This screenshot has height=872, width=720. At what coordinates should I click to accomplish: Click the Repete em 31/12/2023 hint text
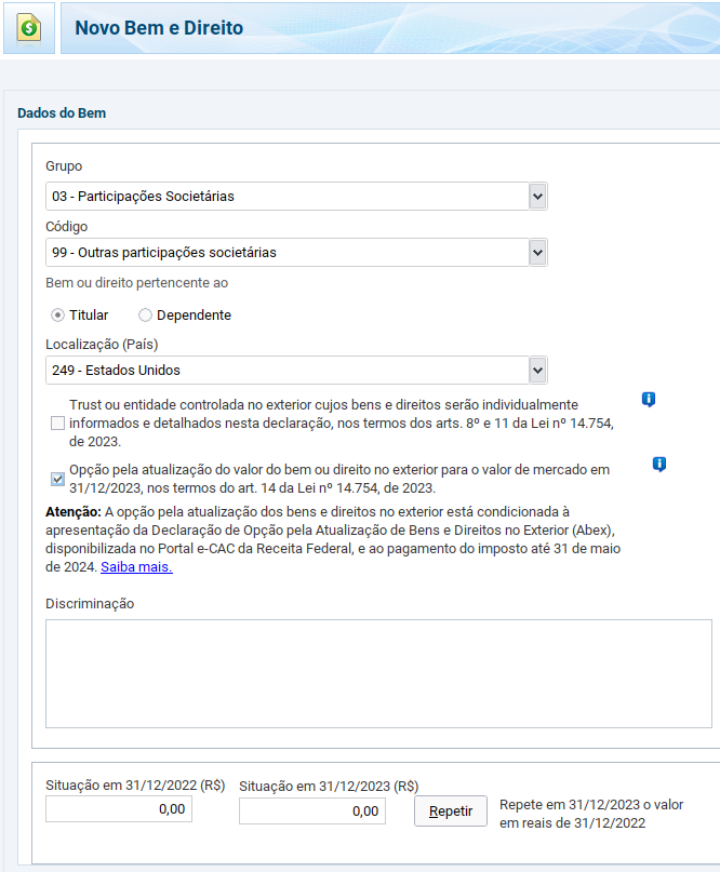click(x=591, y=814)
